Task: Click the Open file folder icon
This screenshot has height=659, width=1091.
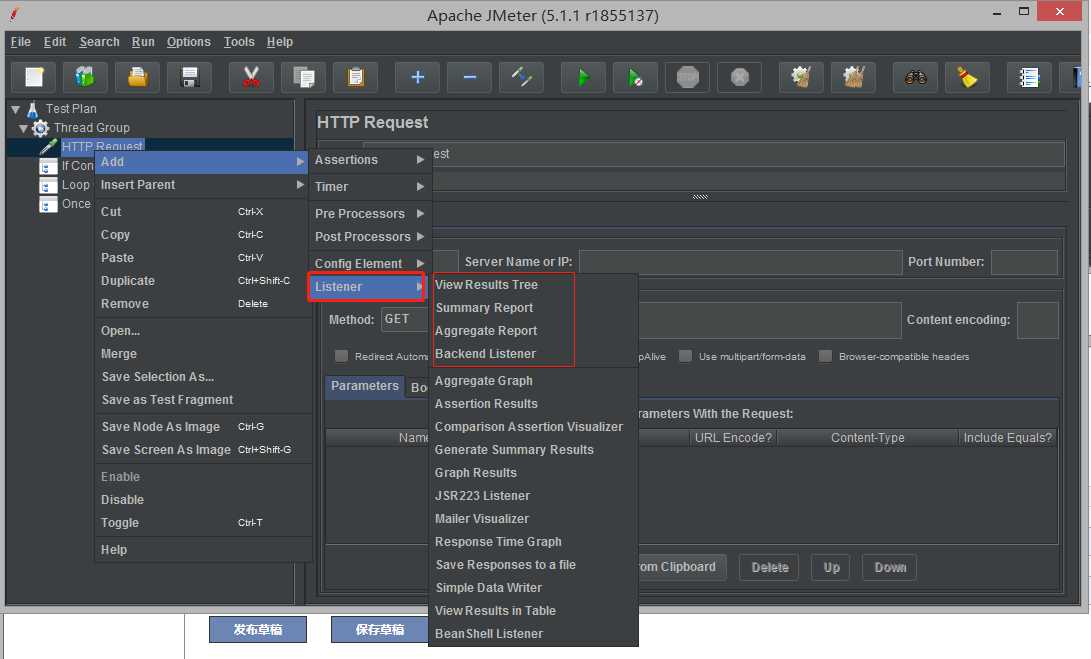Action: coord(138,77)
